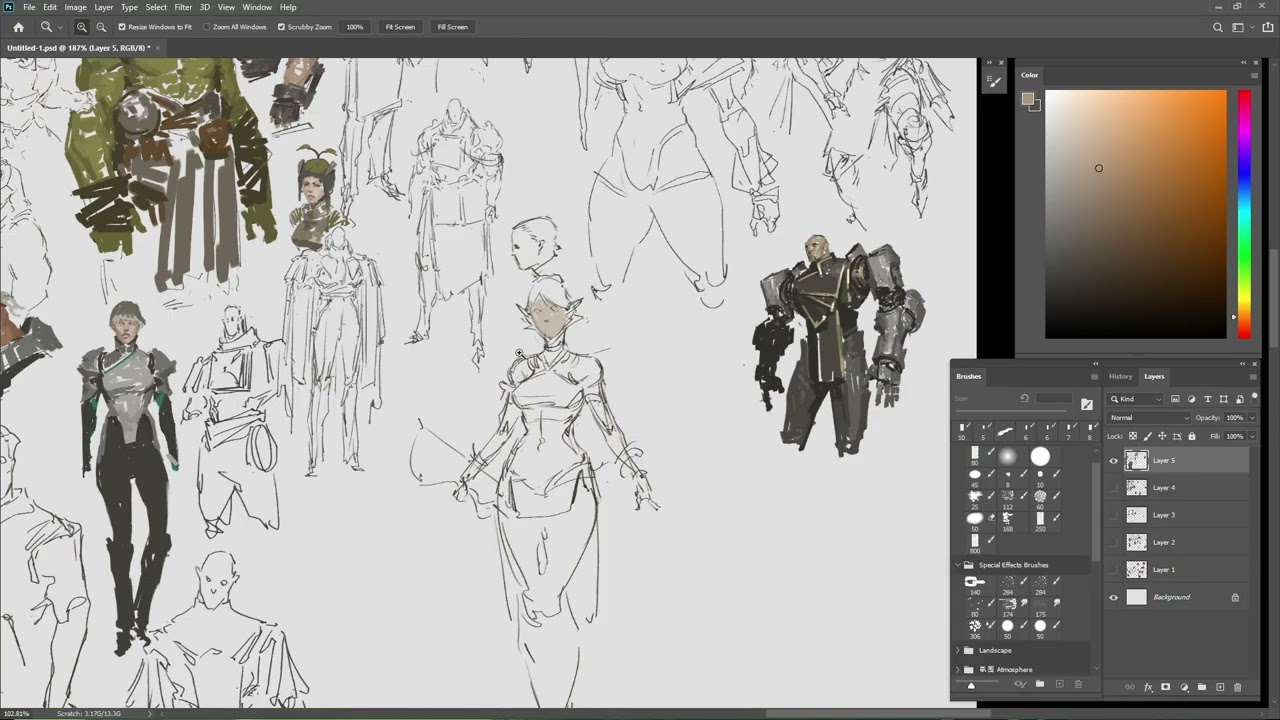
Task: Switch to the History tab
Action: pyautogui.click(x=1120, y=377)
